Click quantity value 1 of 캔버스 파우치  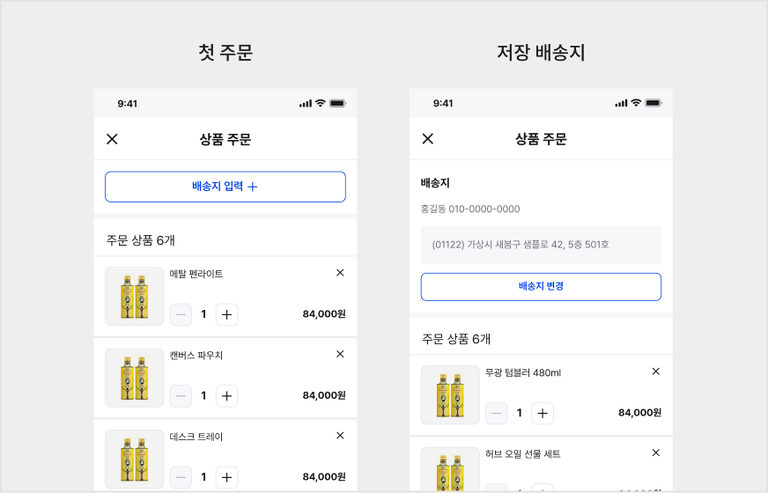[x=204, y=396]
